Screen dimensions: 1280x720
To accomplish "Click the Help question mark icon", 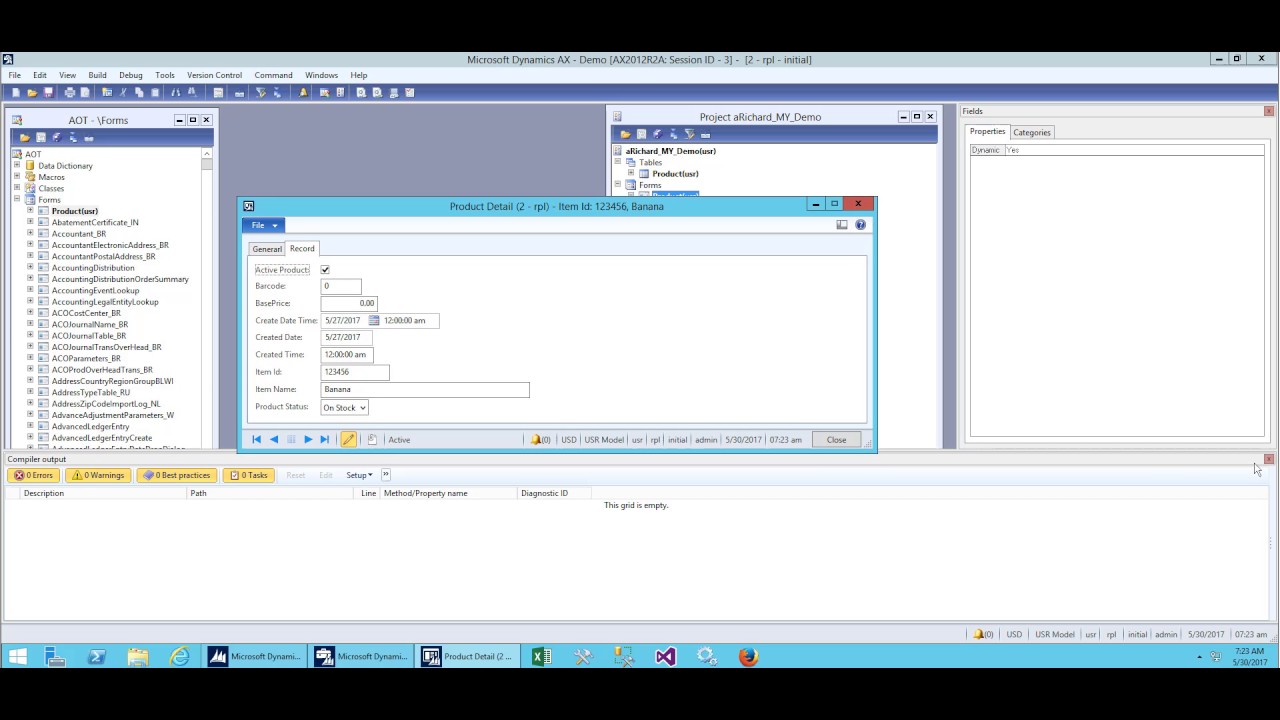I will [860, 225].
